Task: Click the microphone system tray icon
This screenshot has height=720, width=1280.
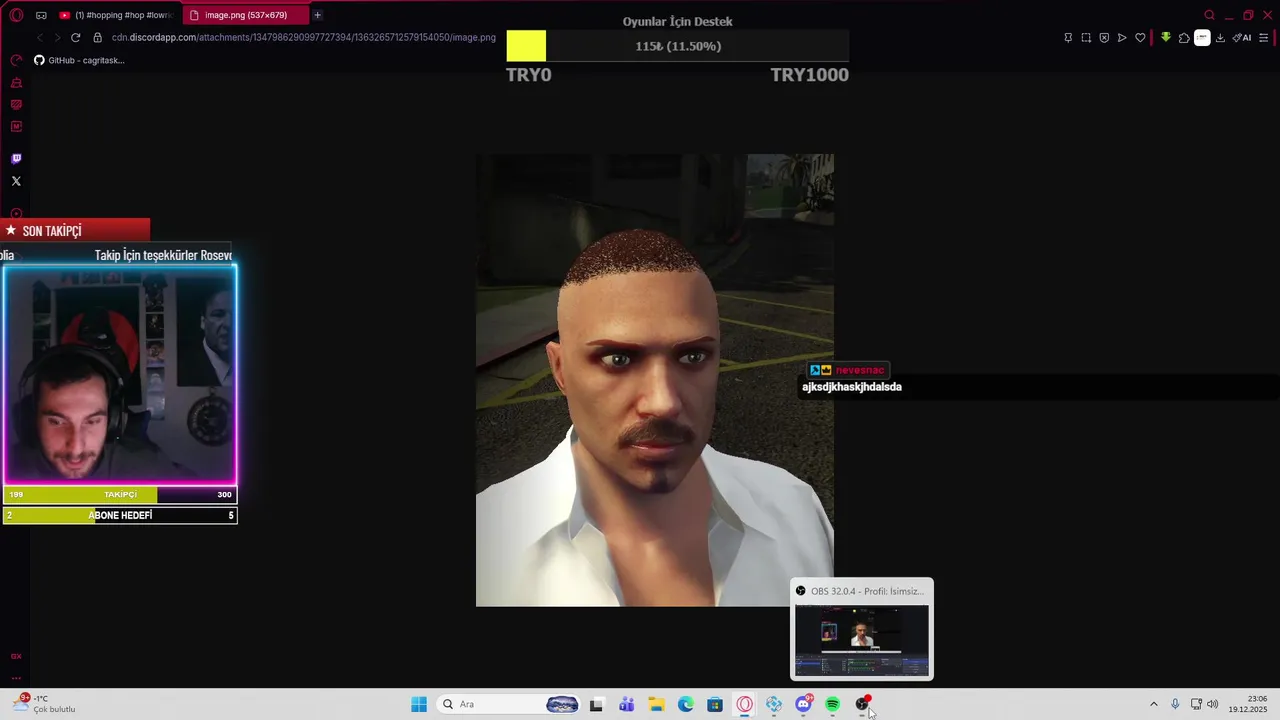Action: tap(1175, 704)
